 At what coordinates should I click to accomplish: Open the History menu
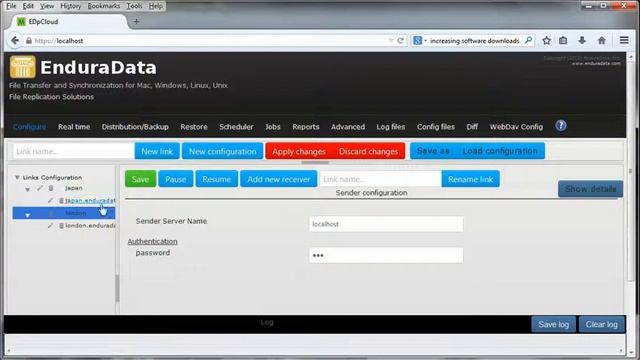(71, 6)
